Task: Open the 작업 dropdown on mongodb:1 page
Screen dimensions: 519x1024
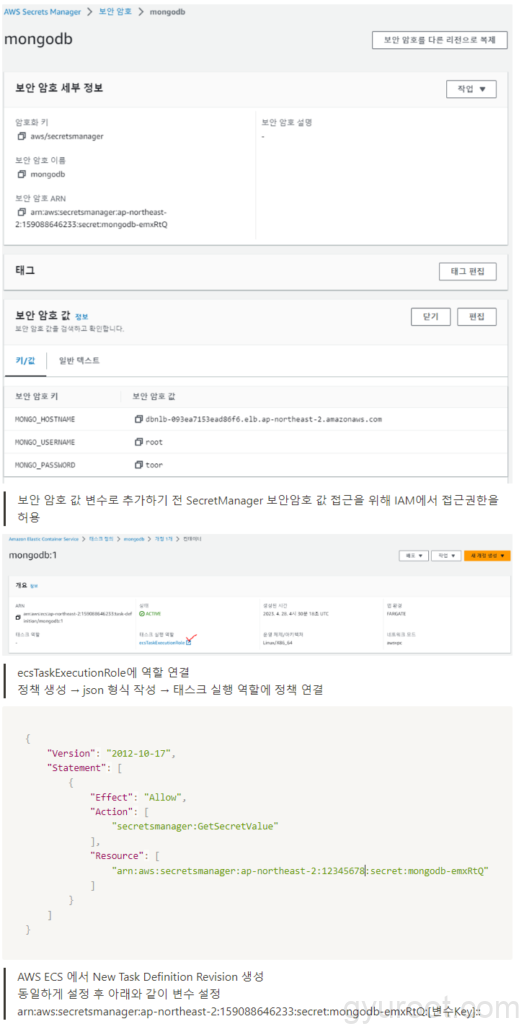Action: coord(447,556)
